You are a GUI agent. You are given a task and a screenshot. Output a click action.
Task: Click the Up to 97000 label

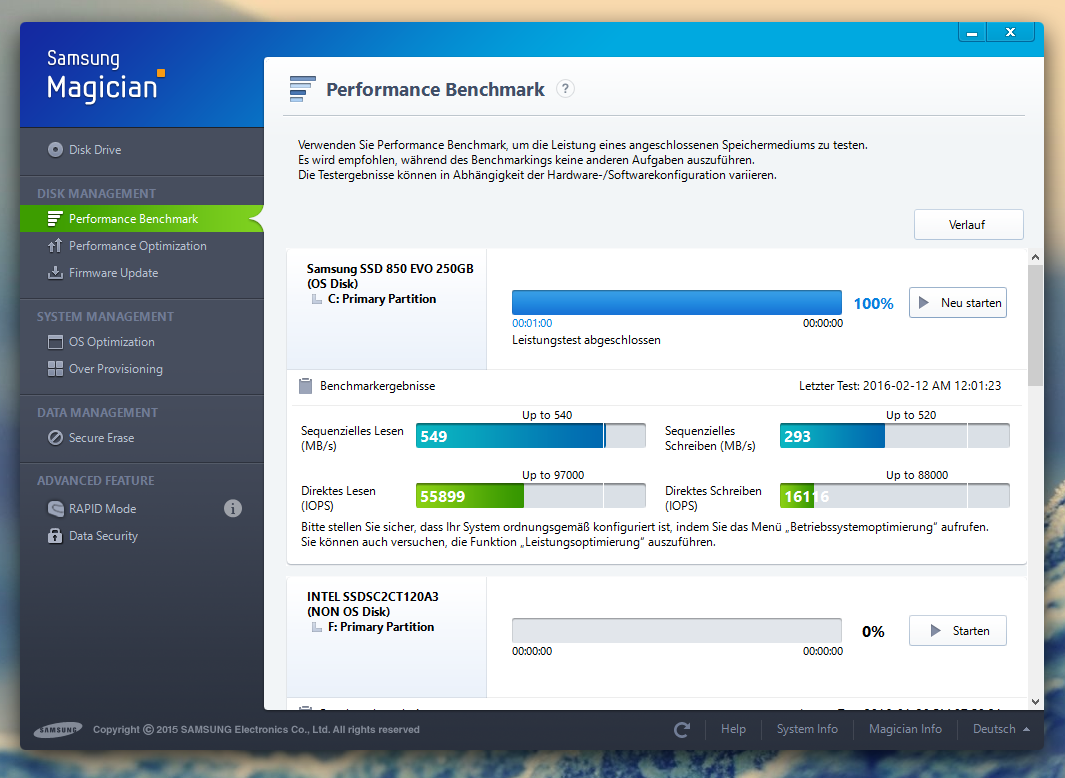click(x=553, y=475)
